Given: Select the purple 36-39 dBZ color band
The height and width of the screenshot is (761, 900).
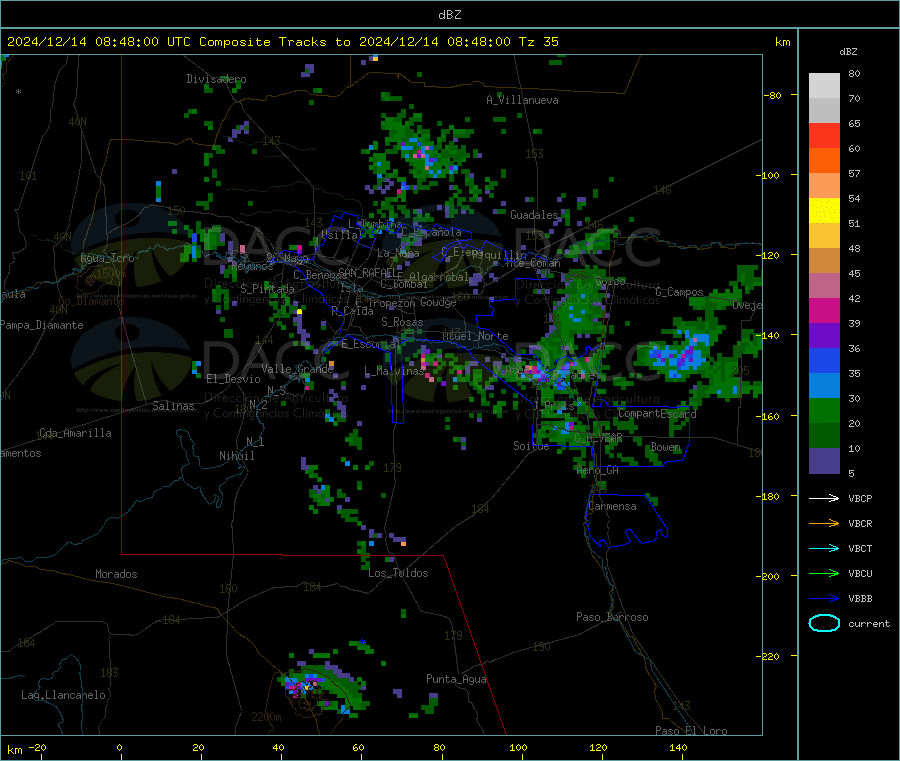Looking at the screenshot, I should 824,336.
